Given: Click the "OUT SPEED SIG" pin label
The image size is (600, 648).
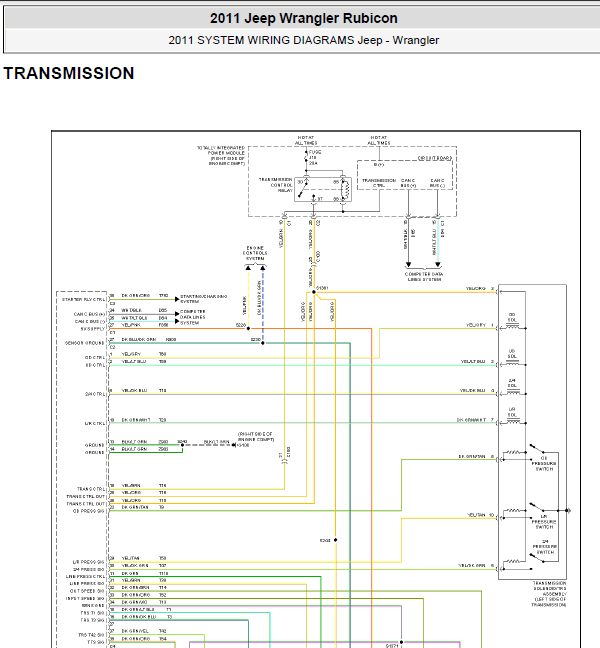Looking at the screenshot, I should click(87, 591).
